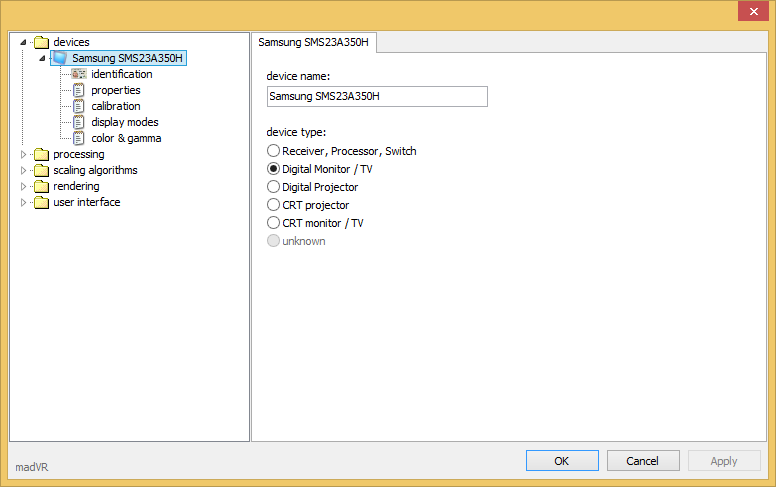Click the properties page icon
776x487 pixels.
[x=79, y=90]
